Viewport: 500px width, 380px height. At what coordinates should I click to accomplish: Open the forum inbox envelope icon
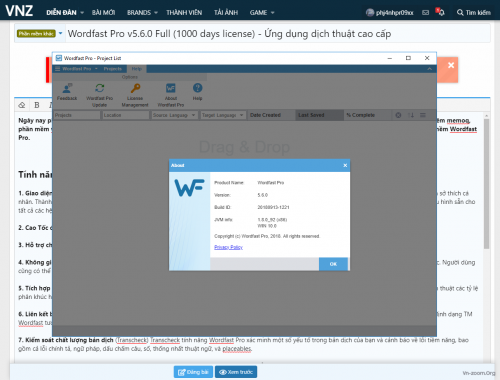point(425,13)
